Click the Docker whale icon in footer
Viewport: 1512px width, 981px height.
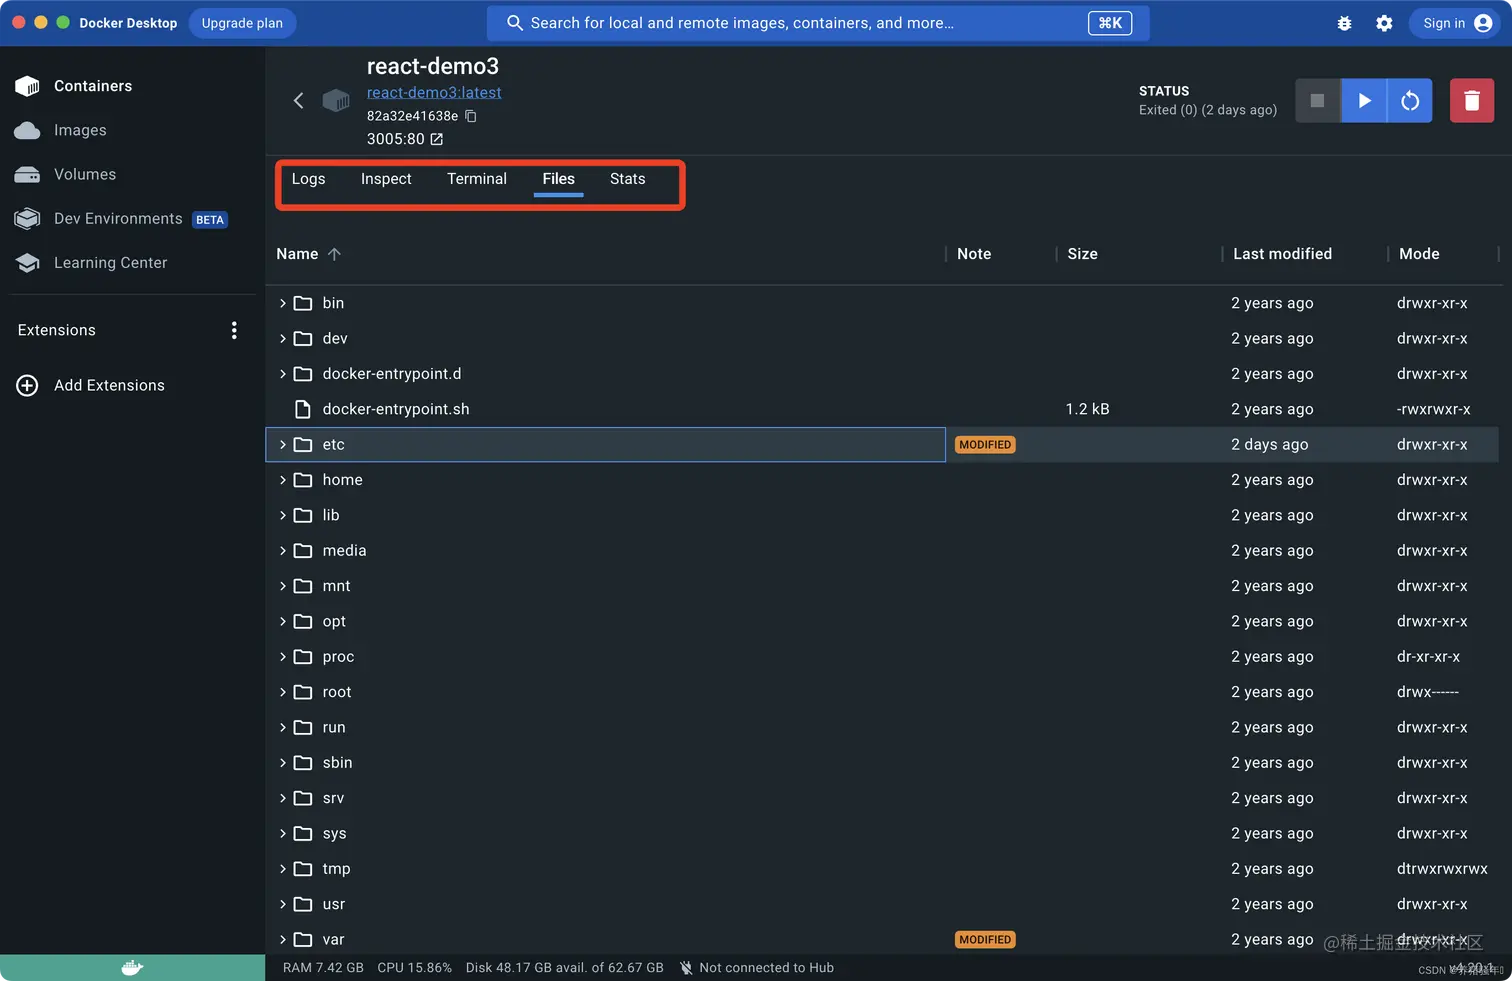click(132, 968)
